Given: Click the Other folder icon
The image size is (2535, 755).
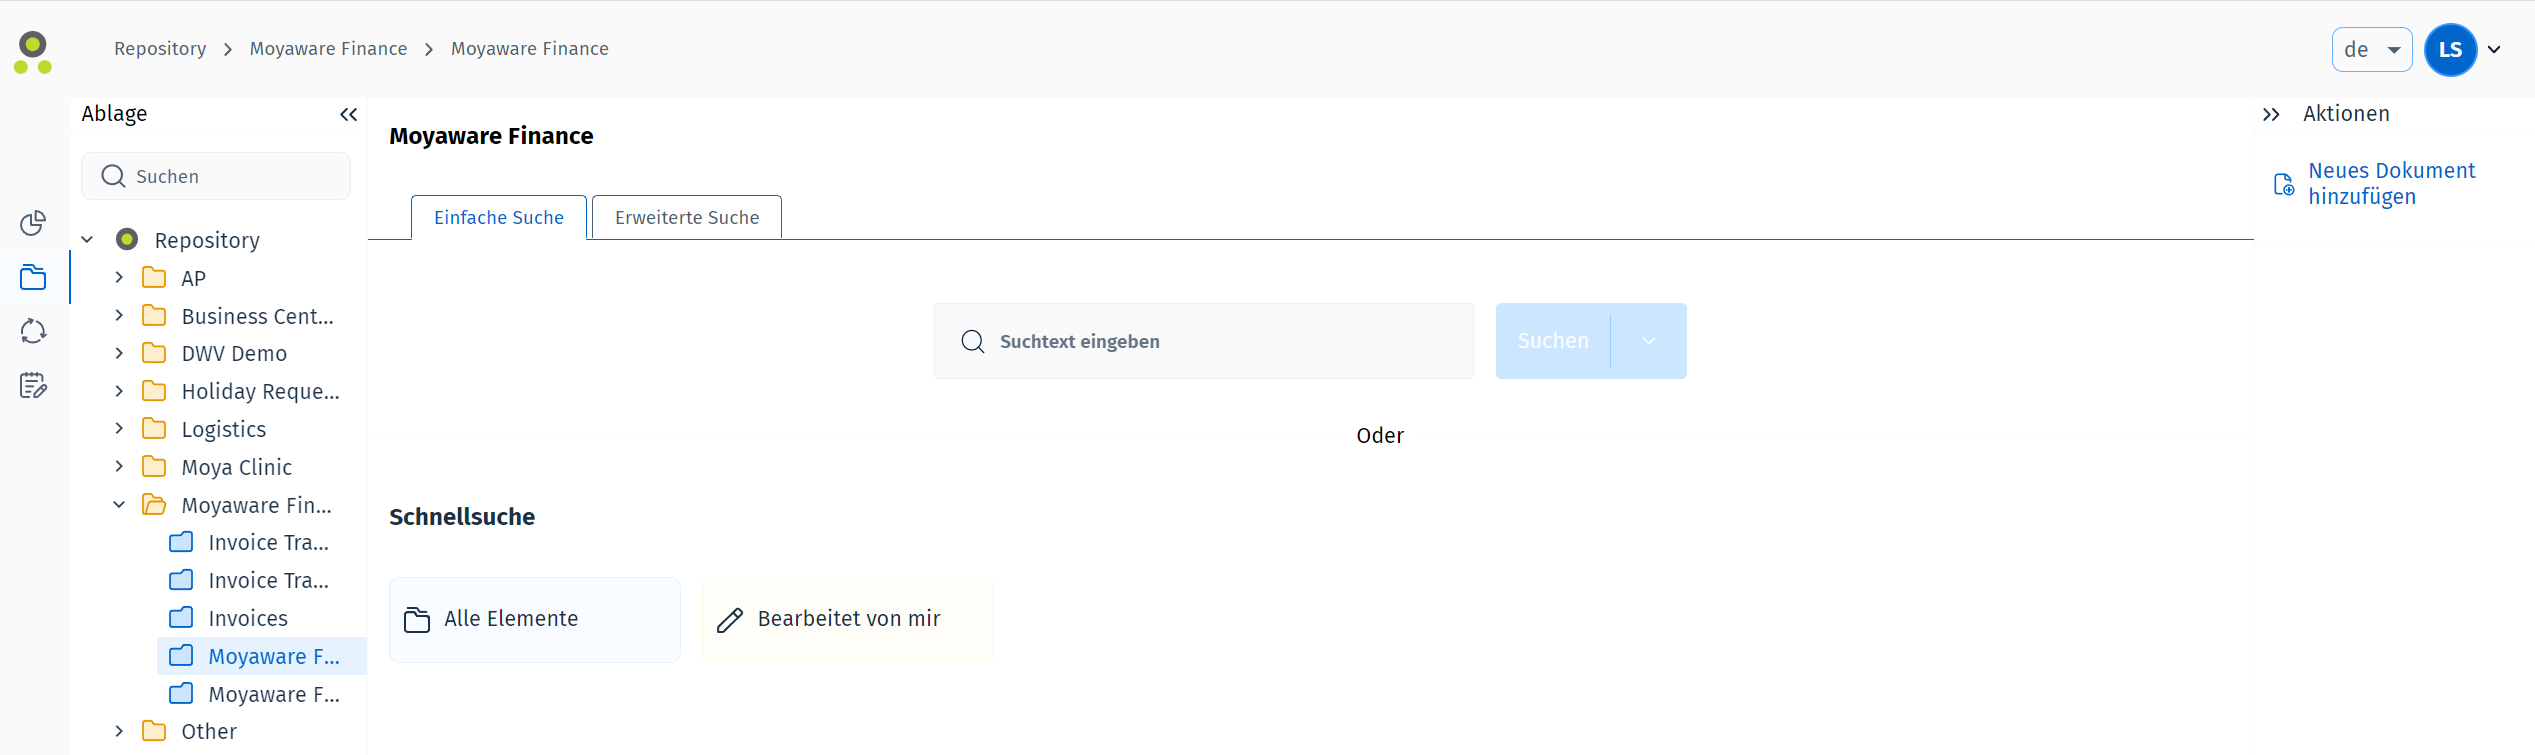Looking at the screenshot, I should [x=154, y=731].
